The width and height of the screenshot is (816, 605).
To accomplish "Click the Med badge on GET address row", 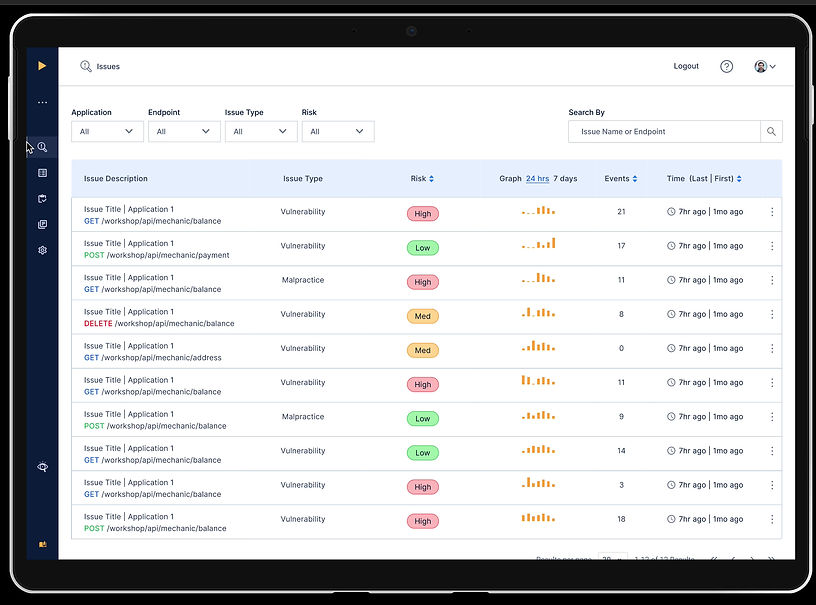I will tap(423, 351).
